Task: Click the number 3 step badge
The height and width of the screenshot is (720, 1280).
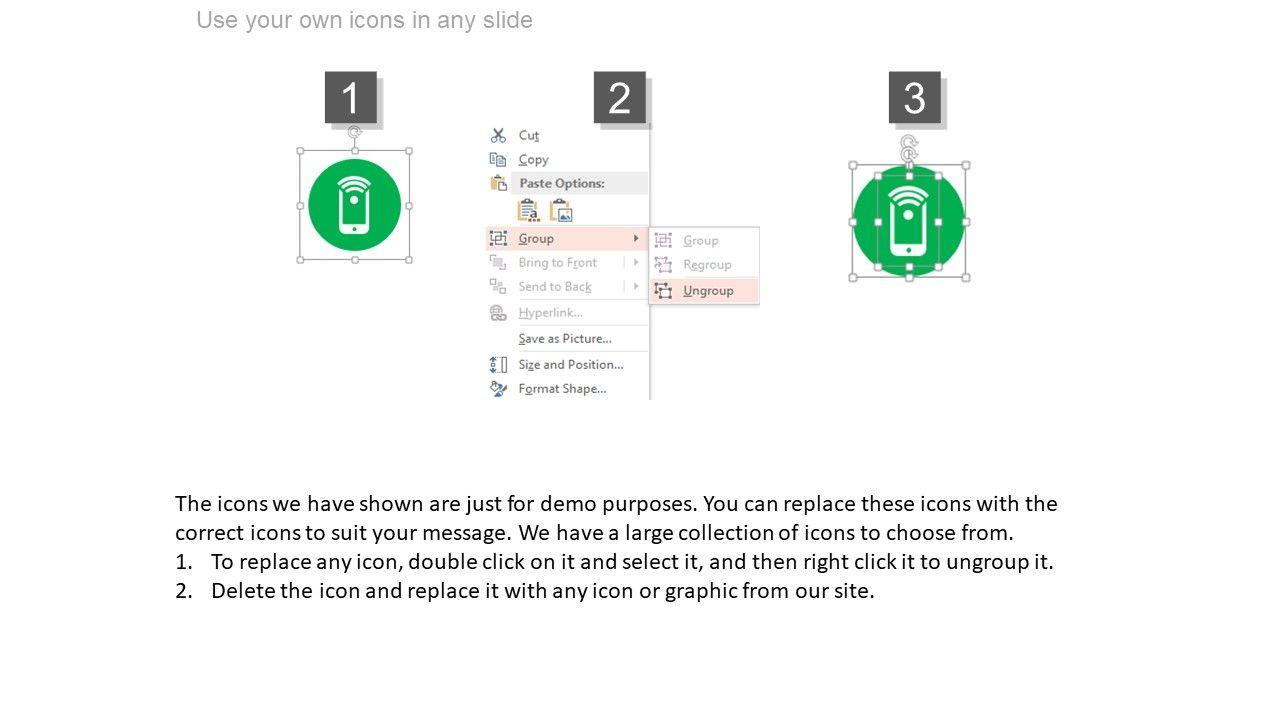Action: point(914,98)
